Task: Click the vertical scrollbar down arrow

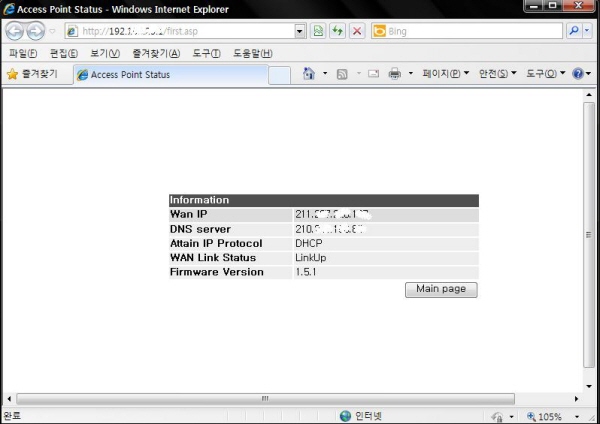Action: coord(589,386)
